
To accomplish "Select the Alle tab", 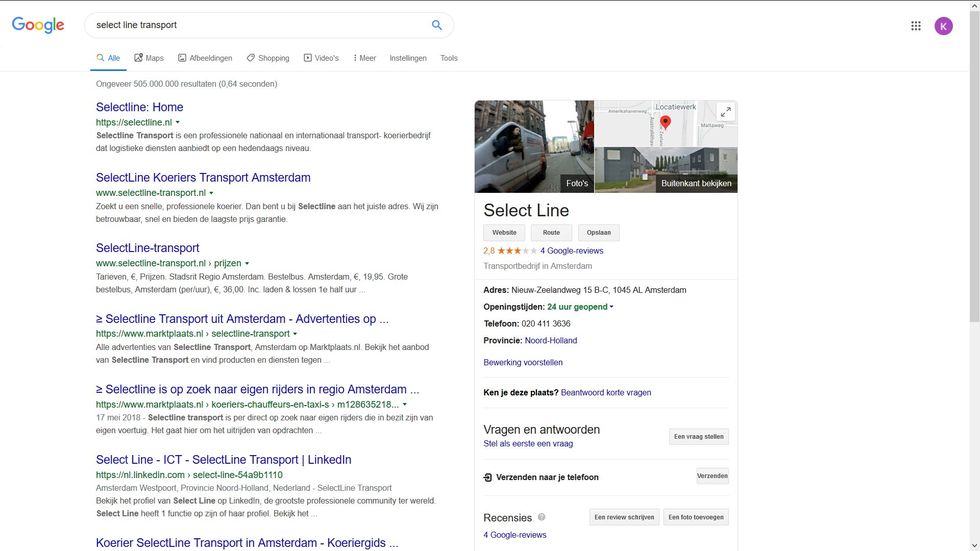I will pos(108,58).
